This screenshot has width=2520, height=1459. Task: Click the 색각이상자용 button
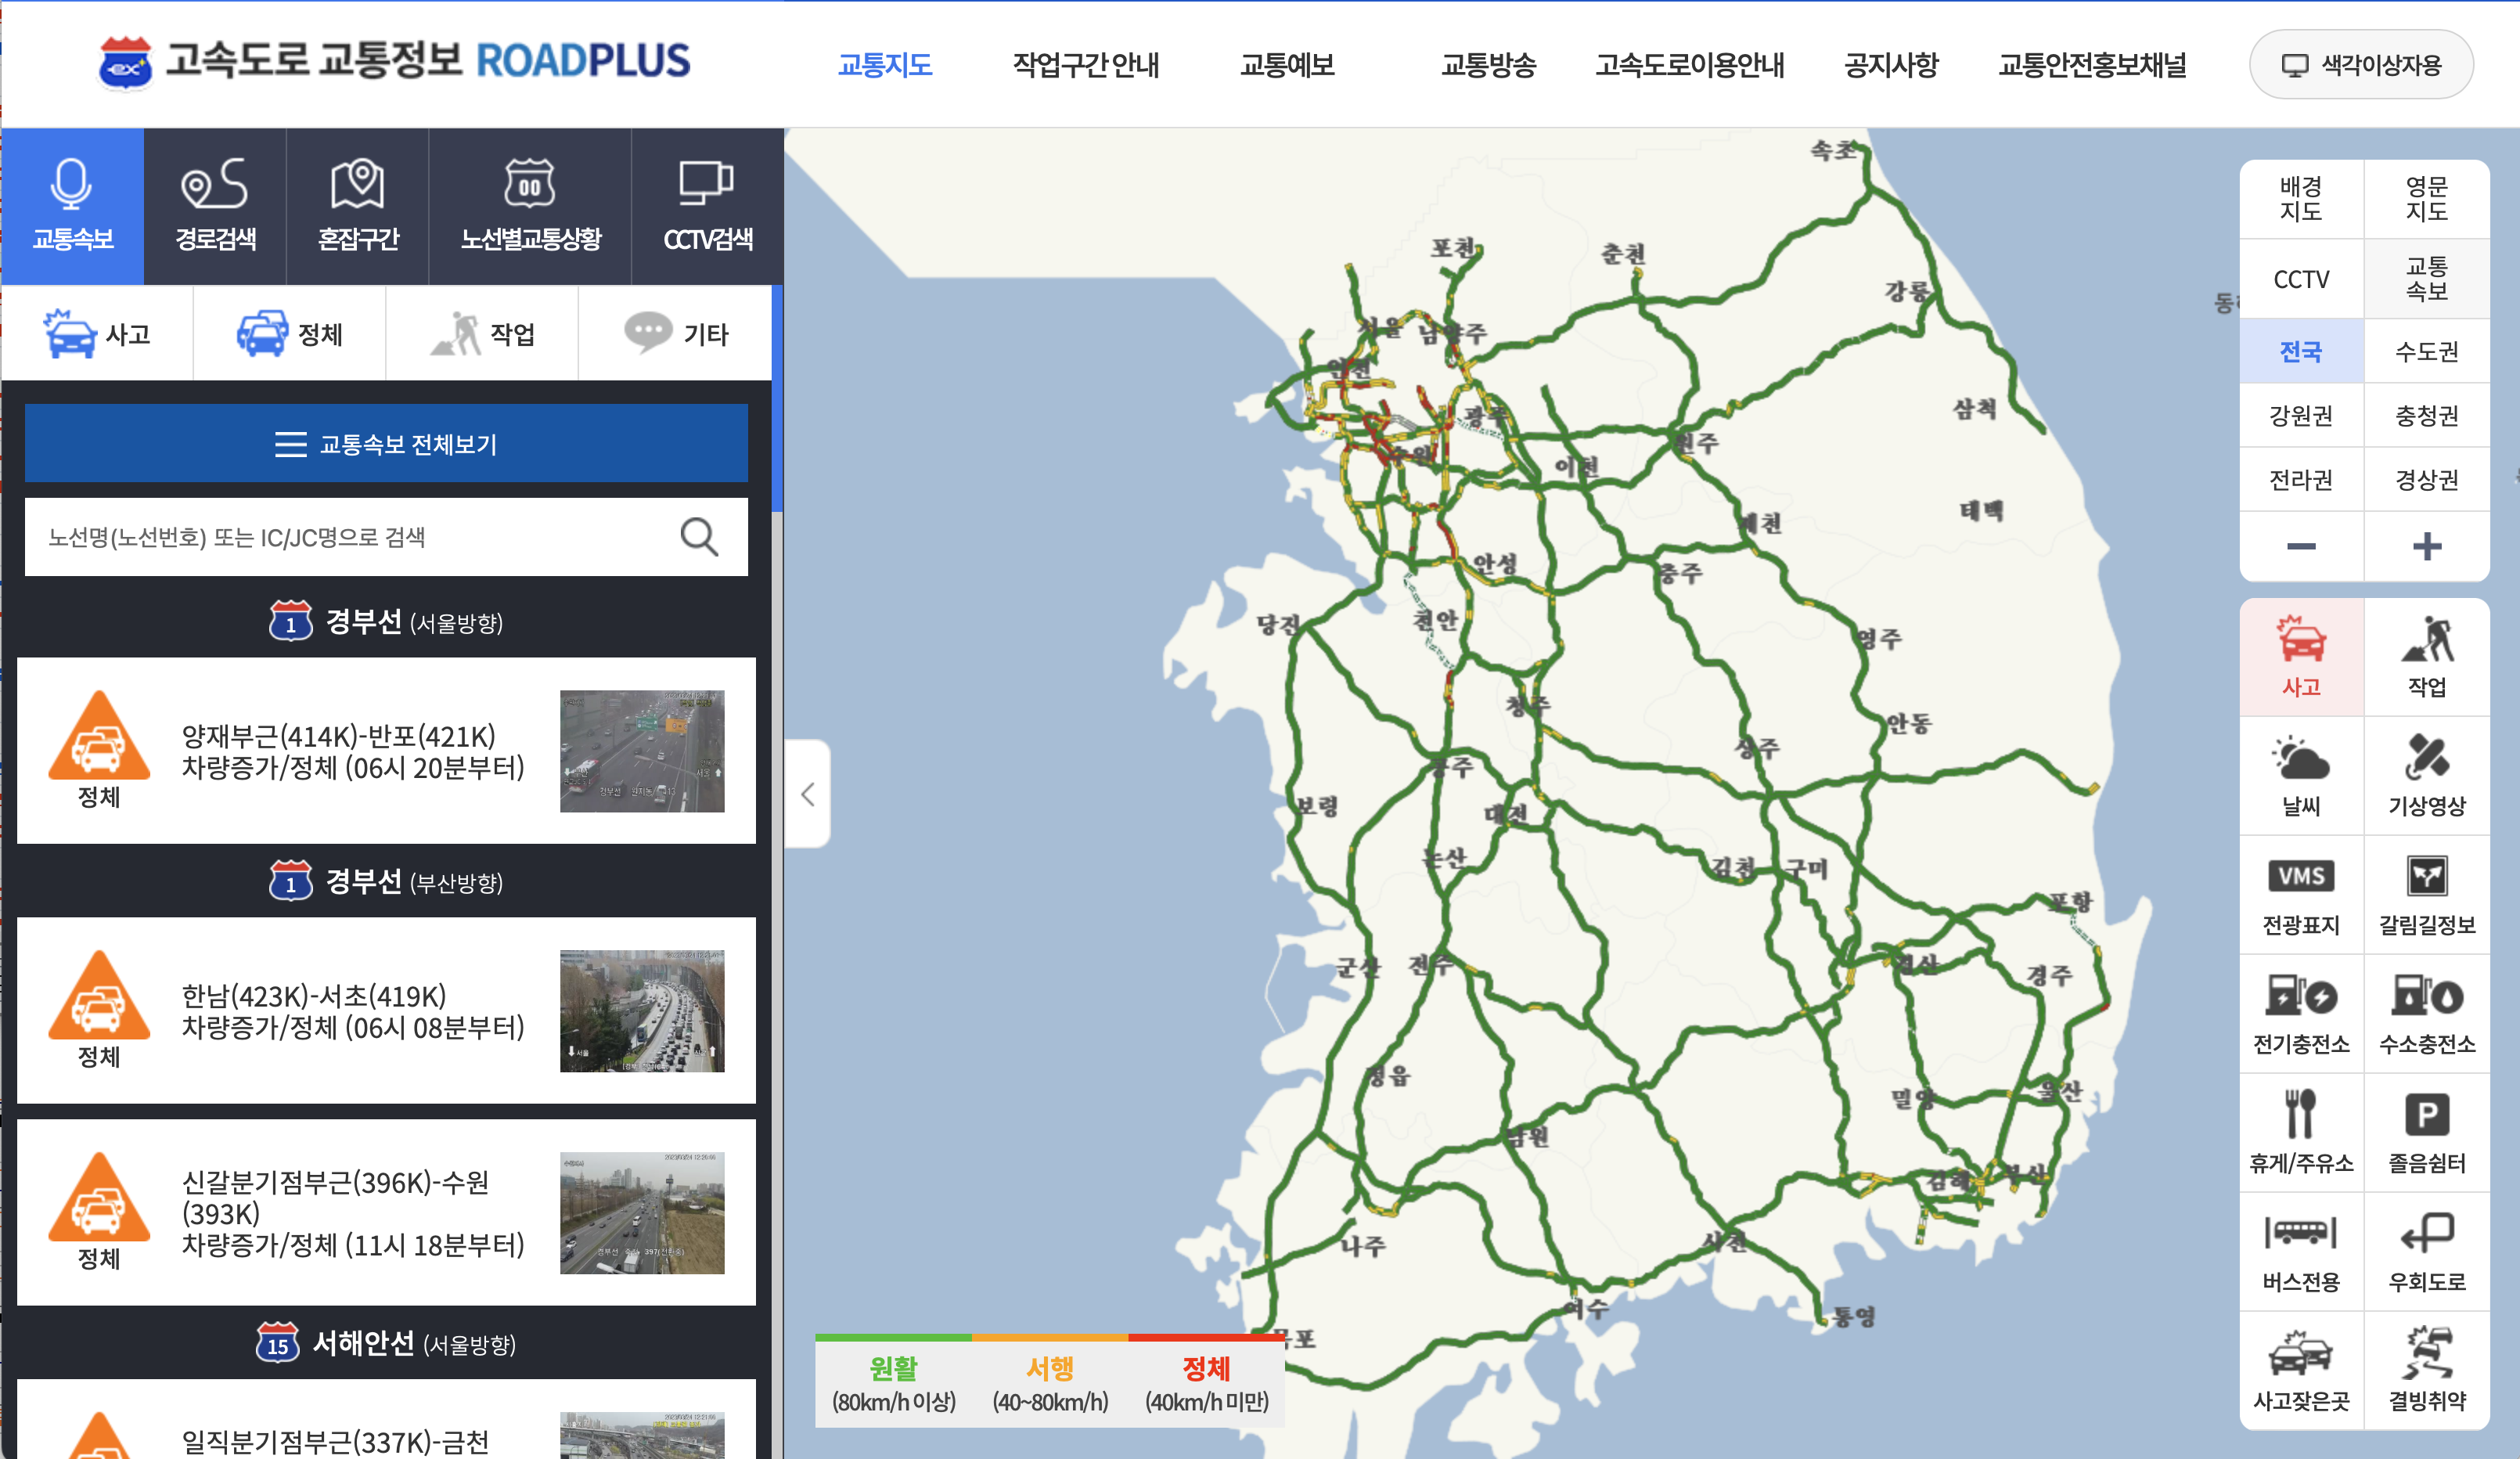[2361, 65]
